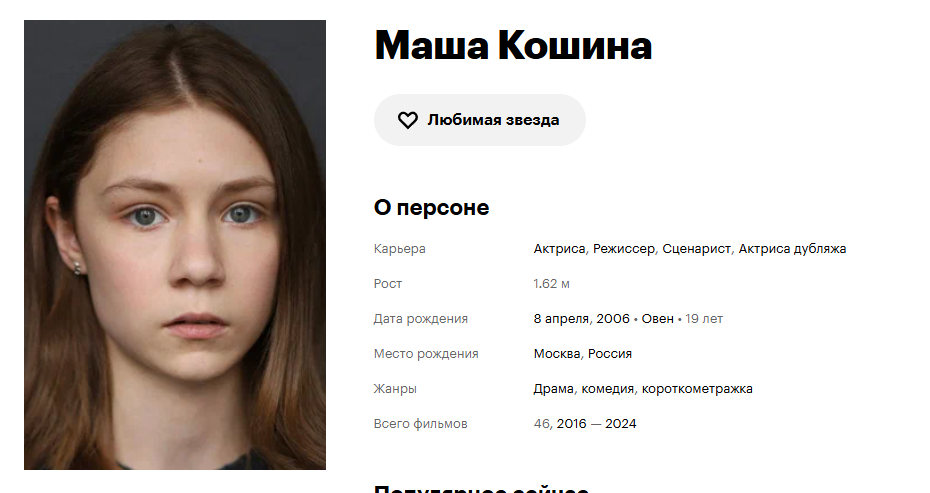Click the О персоне section heading
This screenshot has width=930, height=493.
coord(431,208)
